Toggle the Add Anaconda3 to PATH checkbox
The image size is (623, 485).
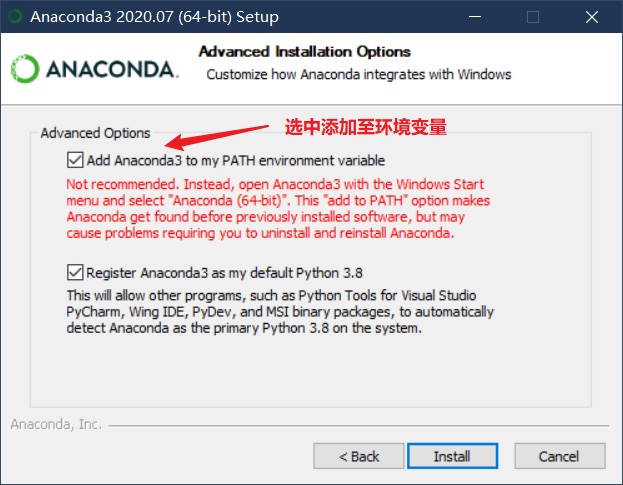point(75,160)
